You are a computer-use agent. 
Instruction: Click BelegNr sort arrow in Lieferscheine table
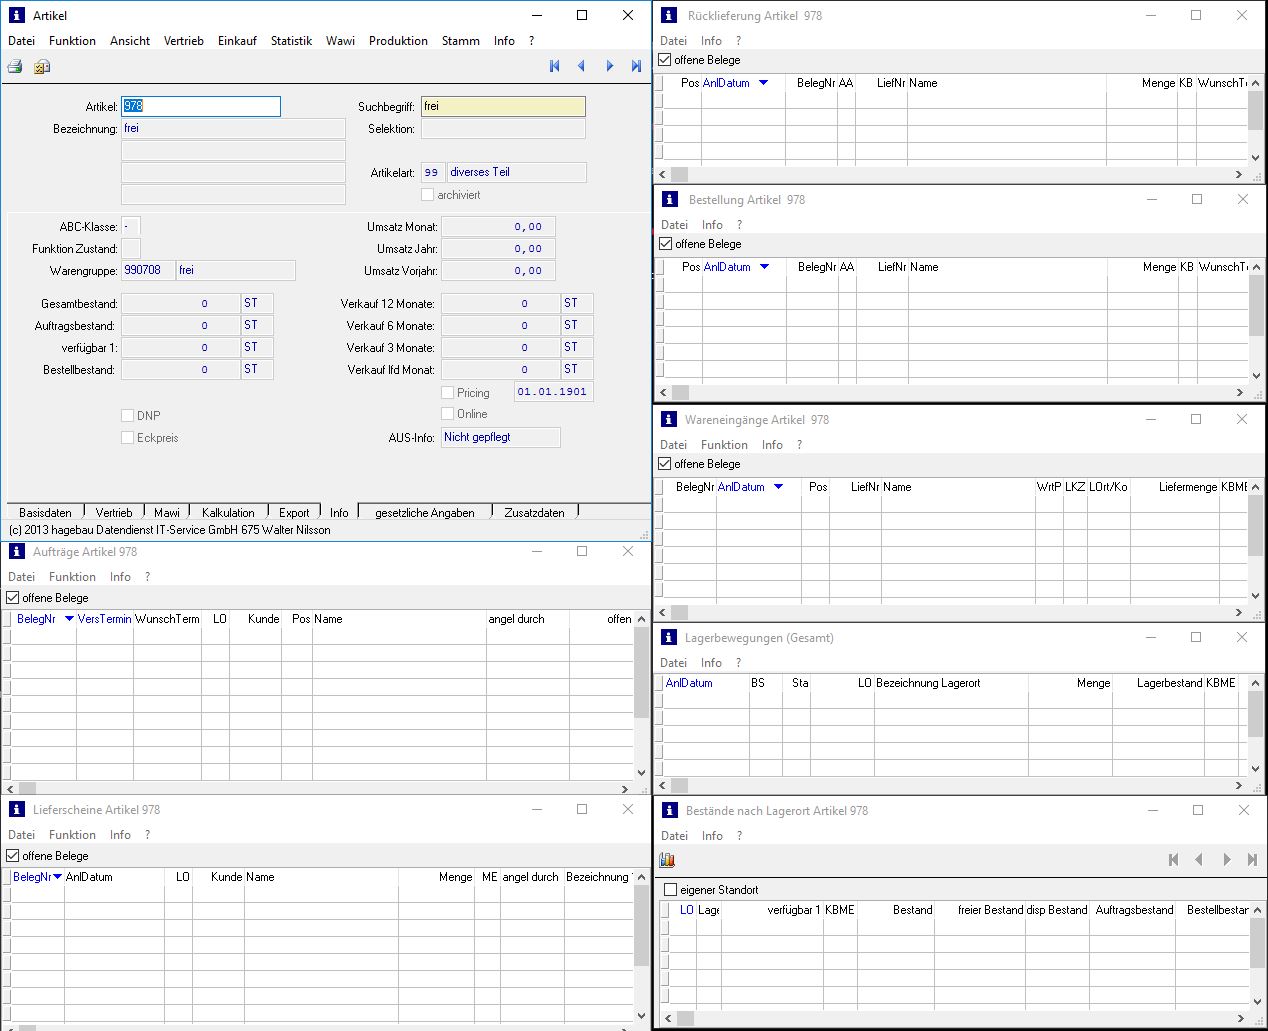point(59,877)
